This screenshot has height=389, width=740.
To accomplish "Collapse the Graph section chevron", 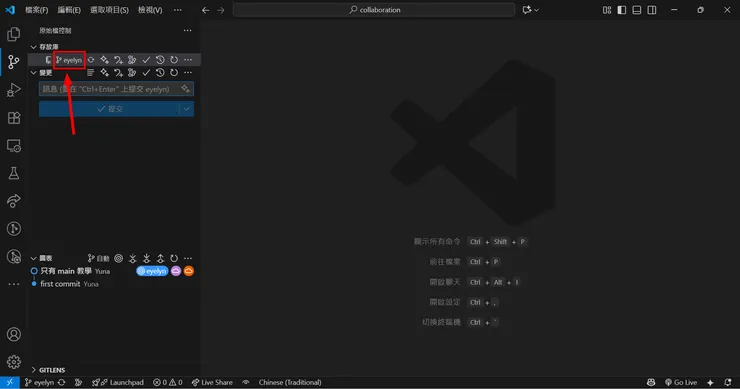I will point(34,258).
